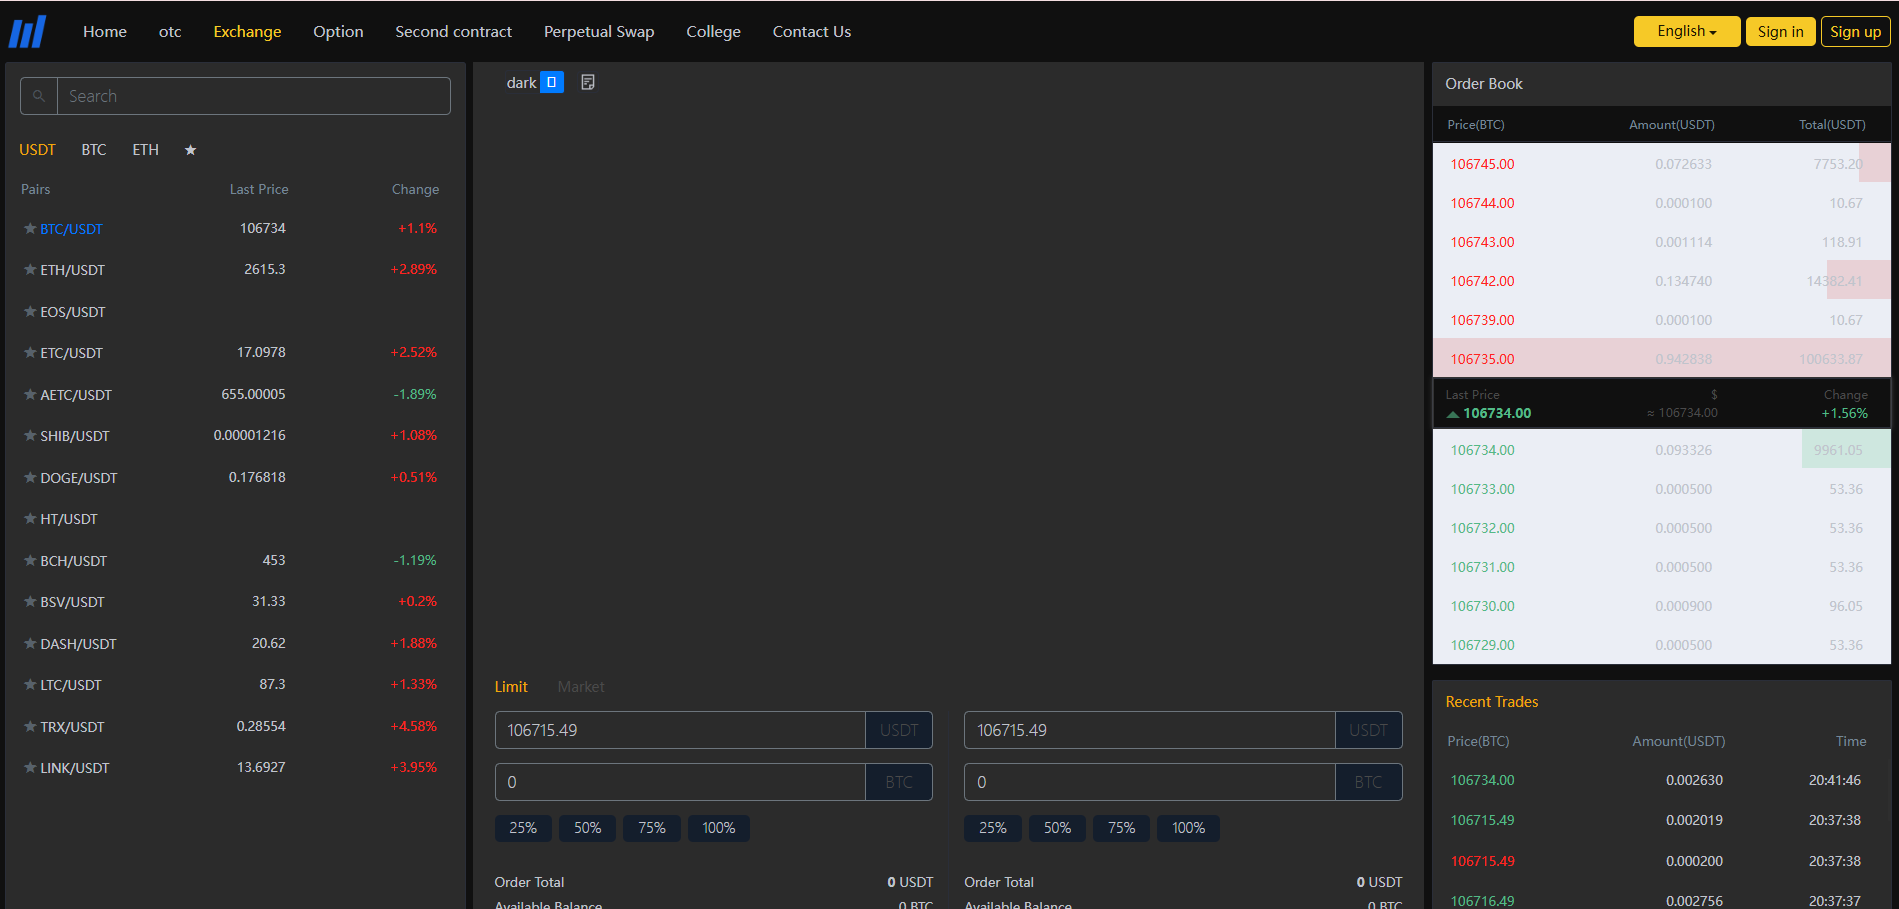Open the favorites star tab
The height and width of the screenshot is (909, 1899).
(x=190, y=150)
